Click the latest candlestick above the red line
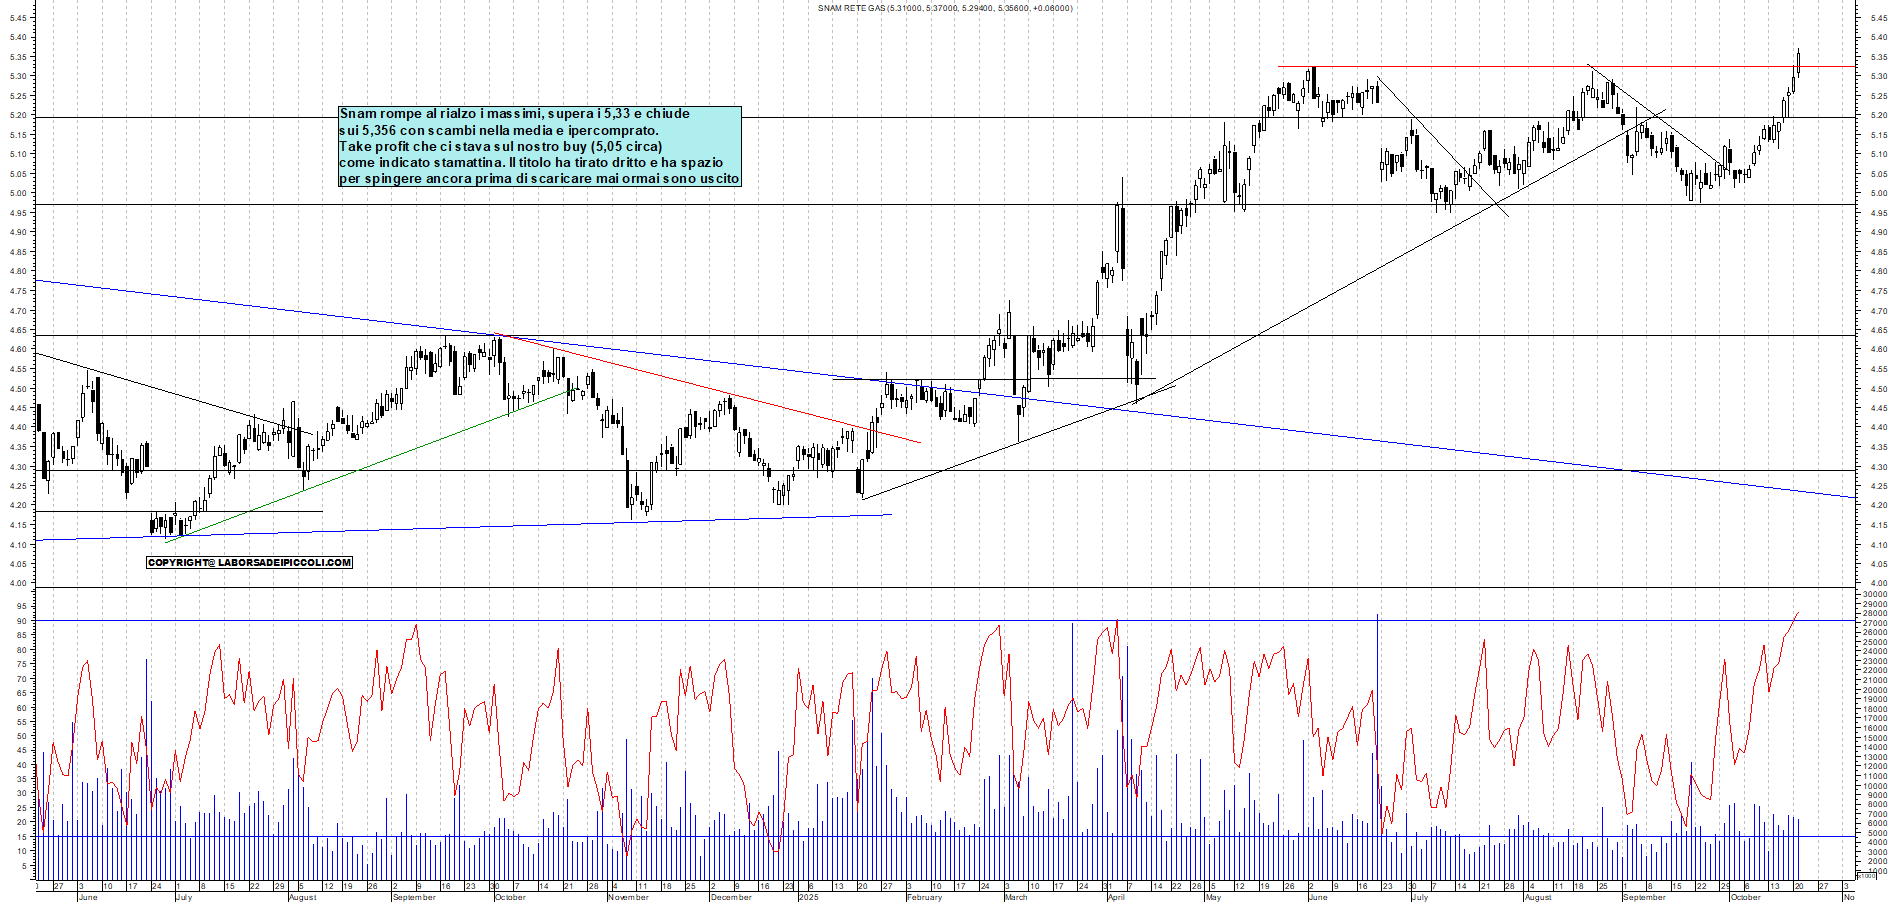The width and height of the screenshot is (1890, 902). pos(1798,61)
